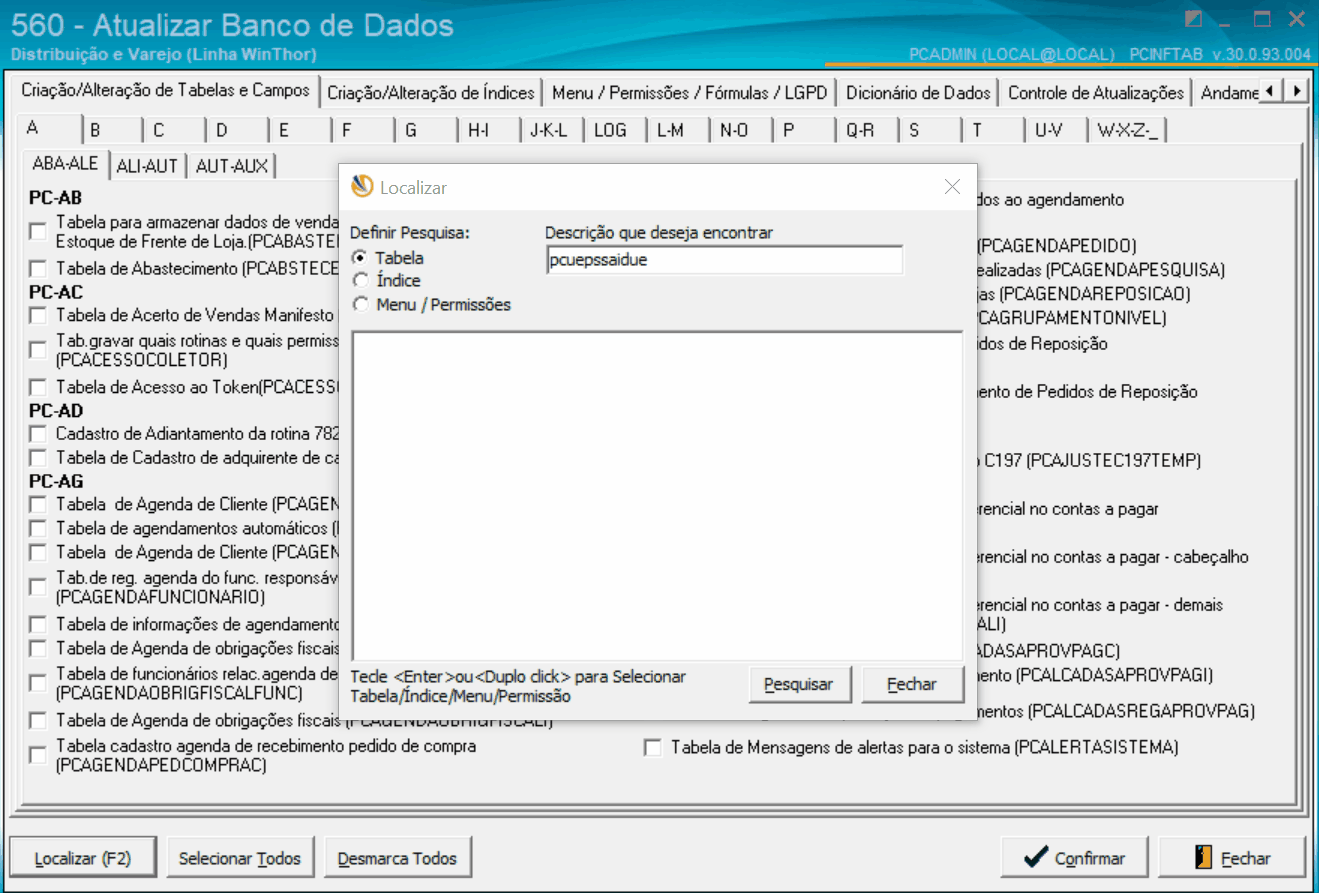Select the Menu / Permissões radio option
The image size is (1319, 893).
click(361, 305)
